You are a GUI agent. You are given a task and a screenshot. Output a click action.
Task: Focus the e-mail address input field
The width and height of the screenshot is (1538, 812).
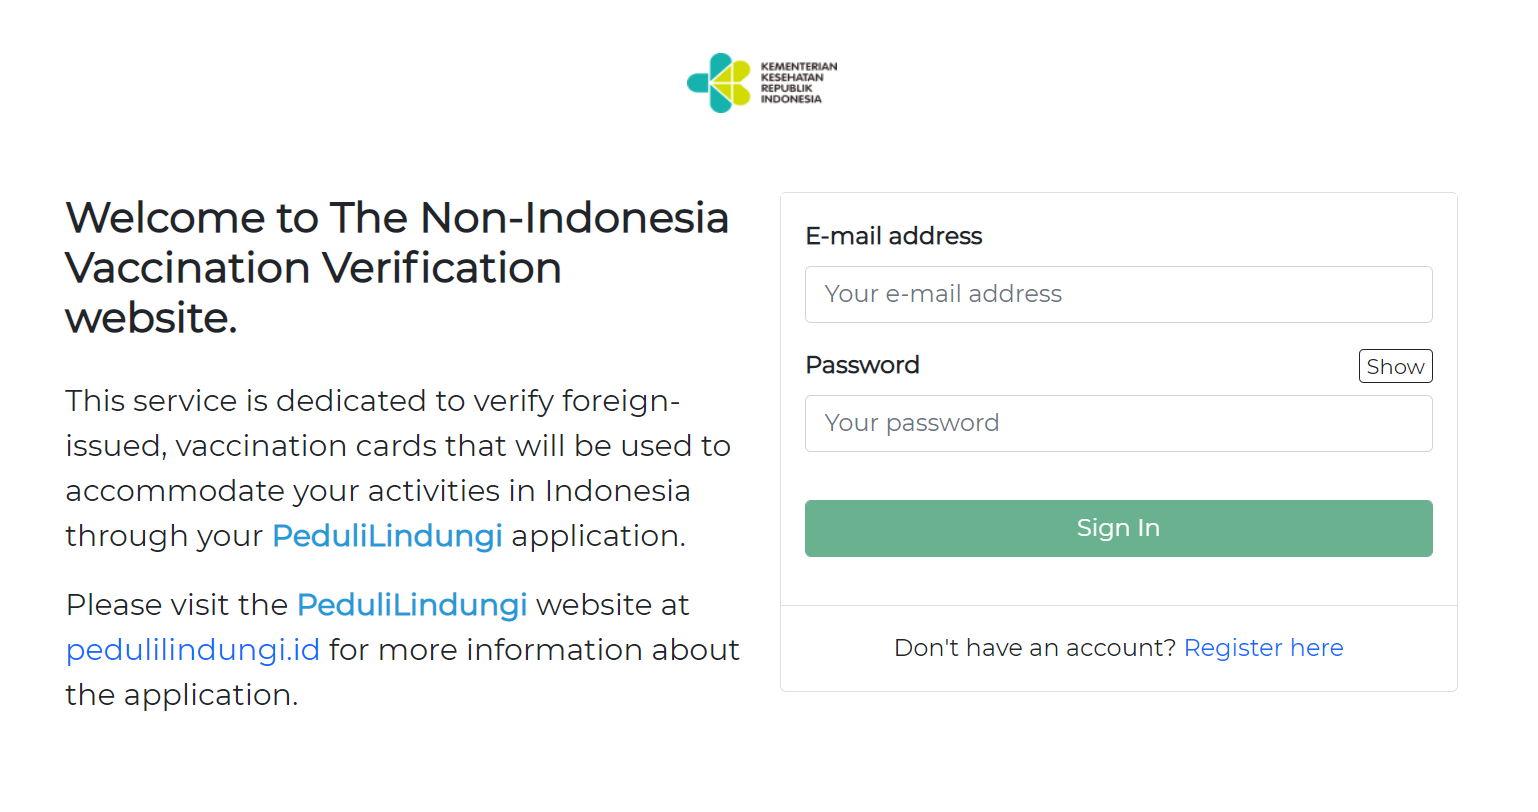tap(1118, 294)
